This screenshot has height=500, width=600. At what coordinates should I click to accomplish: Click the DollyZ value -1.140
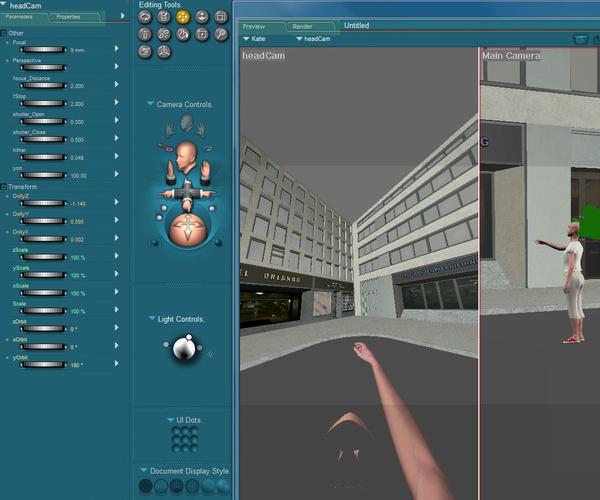point(78,204)
